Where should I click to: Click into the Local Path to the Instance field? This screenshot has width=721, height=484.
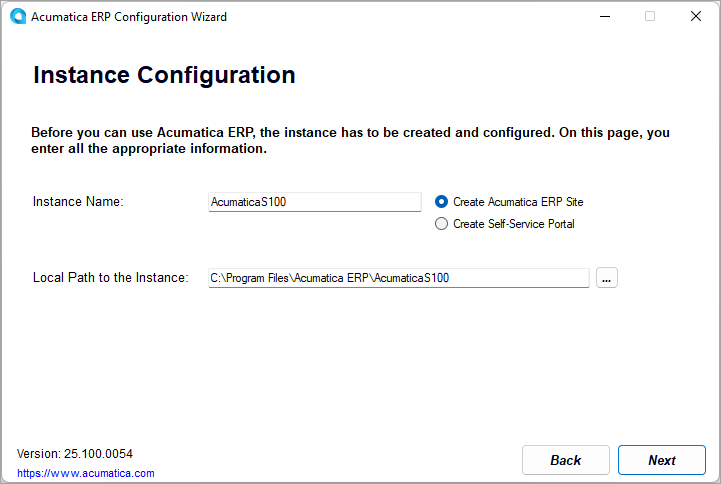[x=398, y=278]
